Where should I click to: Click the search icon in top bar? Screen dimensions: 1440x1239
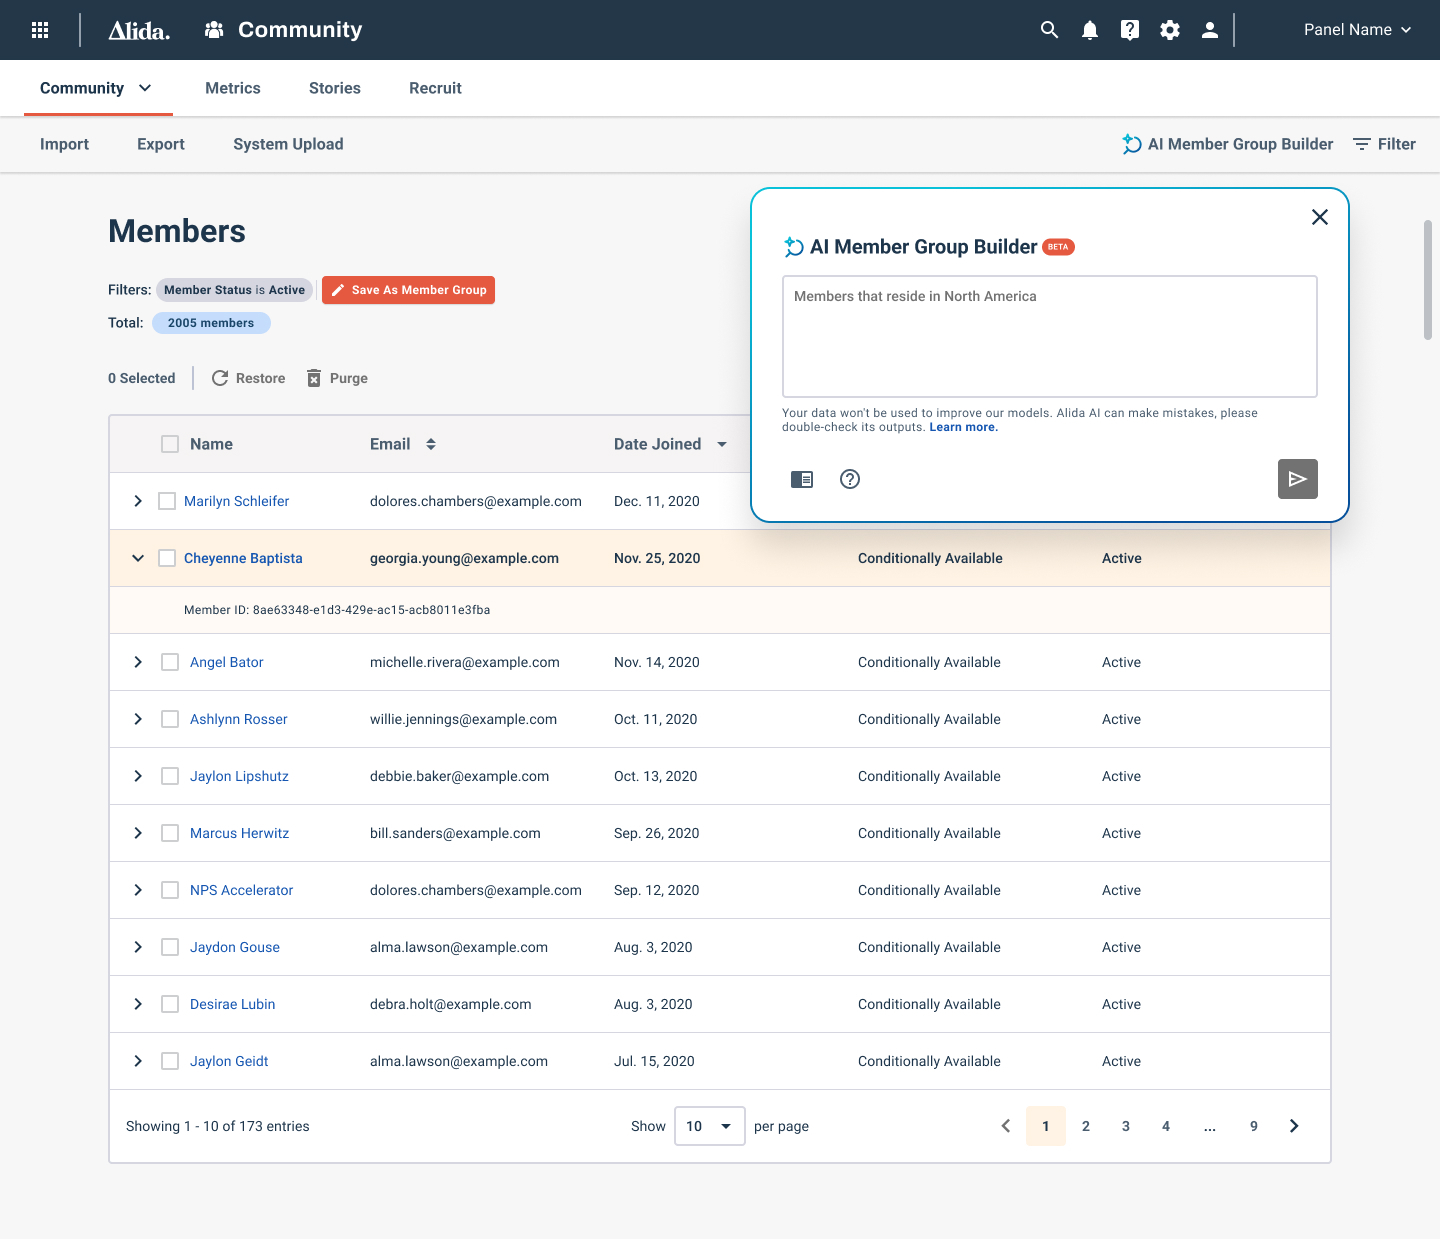[x=1049, y=30]
